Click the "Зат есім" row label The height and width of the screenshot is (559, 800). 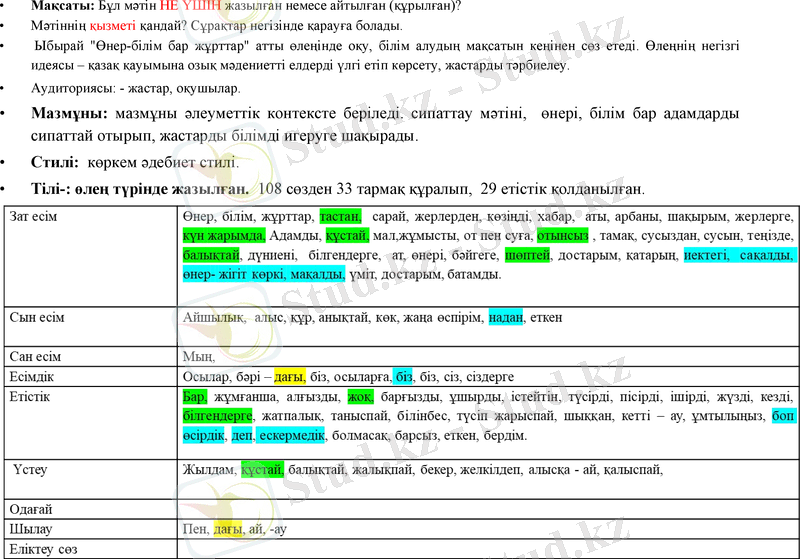pyautogui.click(x=35, y=217)
